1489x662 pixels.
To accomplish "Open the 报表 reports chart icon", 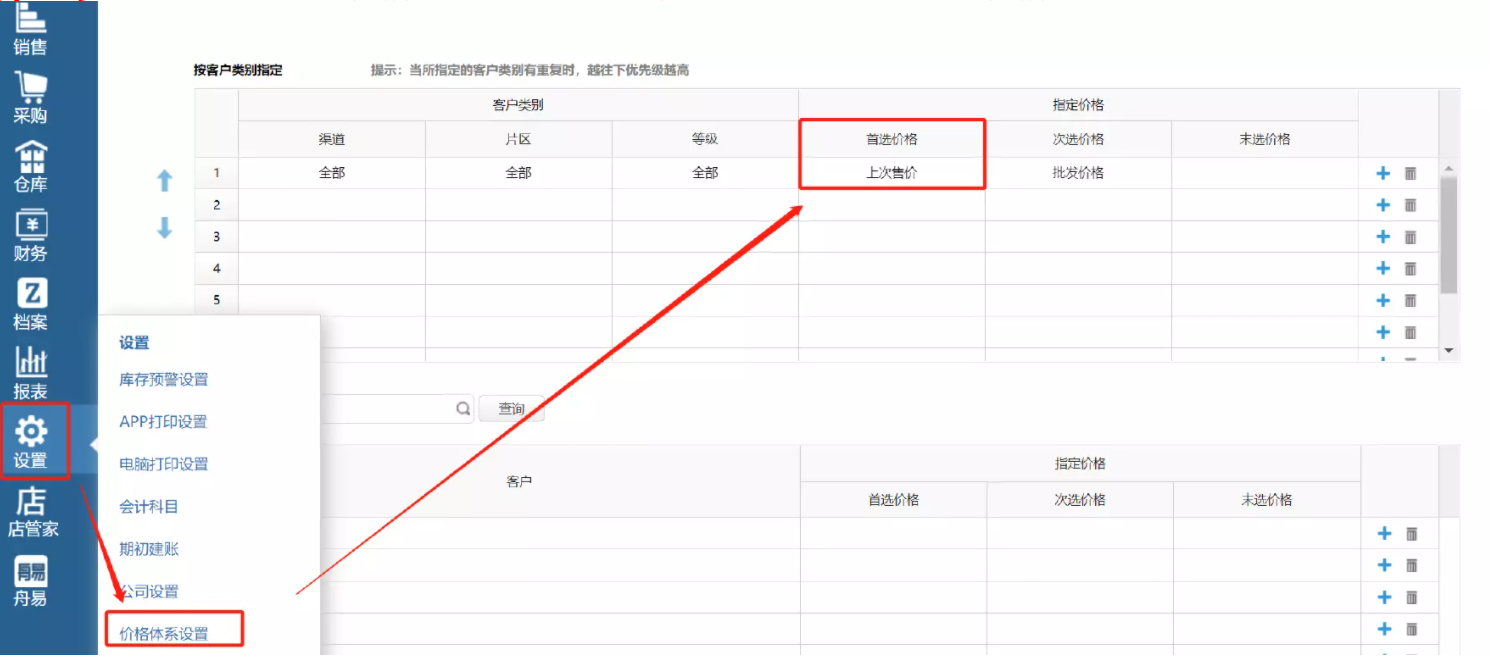I will (31, 371).
